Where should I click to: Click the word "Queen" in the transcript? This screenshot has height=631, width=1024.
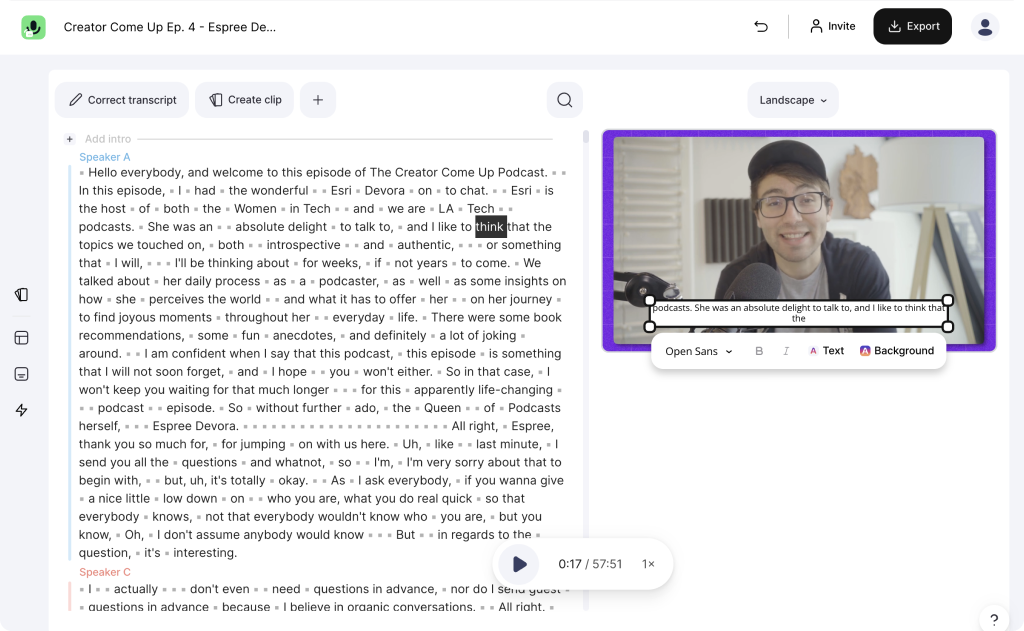point(442,408)
